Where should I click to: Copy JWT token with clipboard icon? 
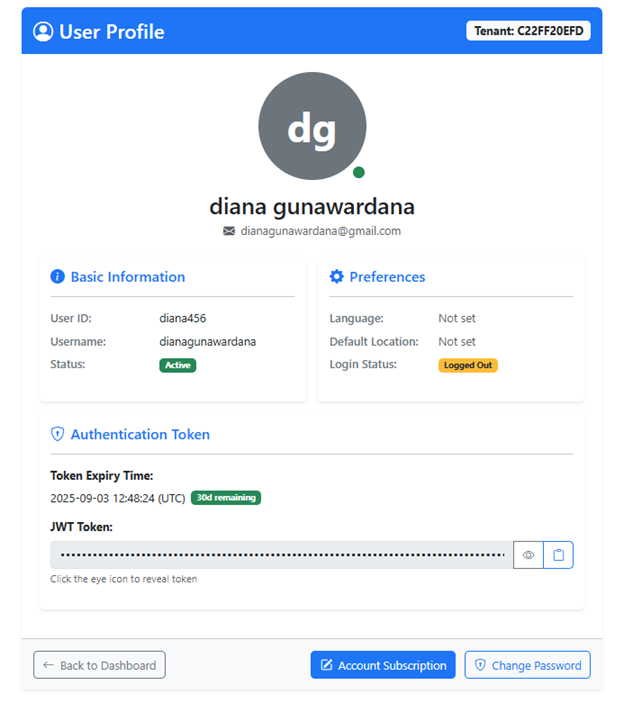coord(559,555)
